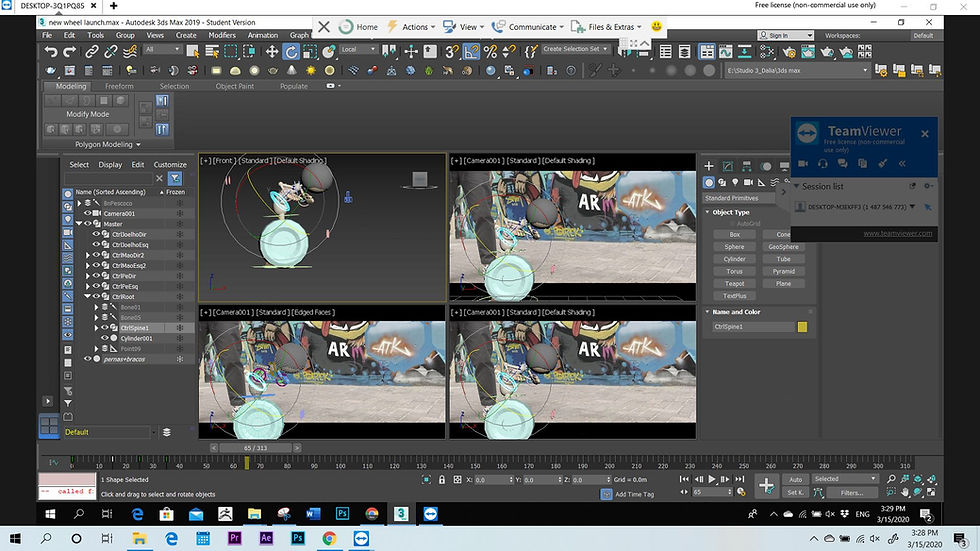
Task: Open the Tools menu
Action: click(x=96, y=36)
